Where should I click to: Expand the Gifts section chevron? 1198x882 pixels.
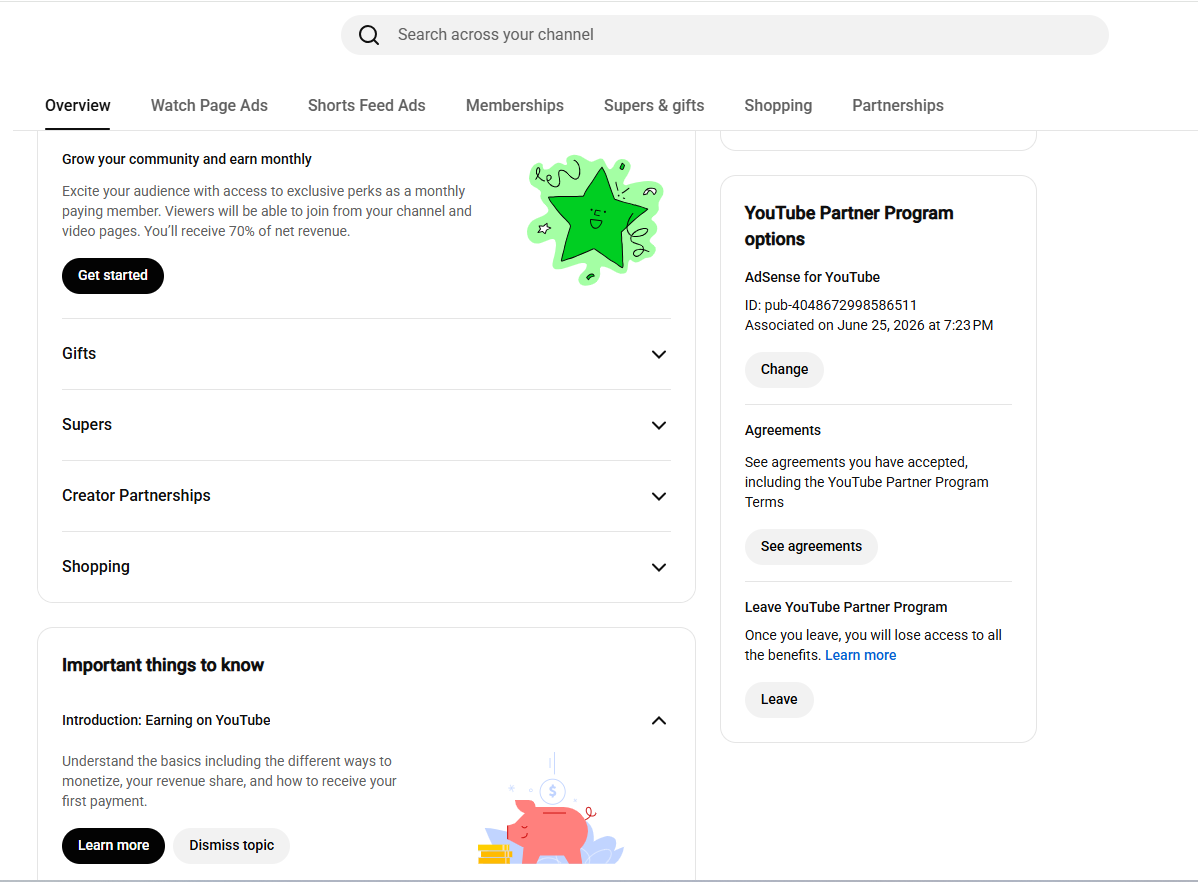659,354
